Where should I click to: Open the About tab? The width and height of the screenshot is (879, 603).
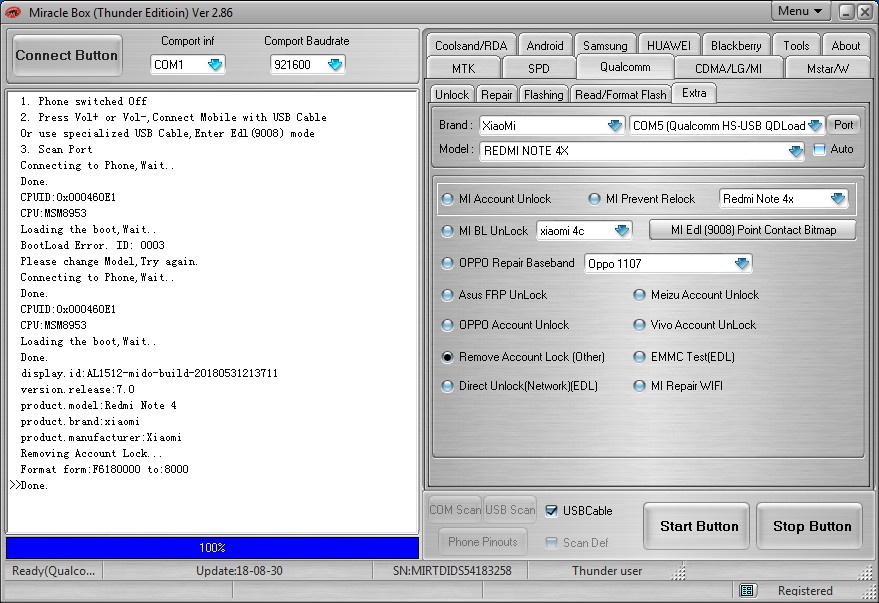[x=845, y=45]
